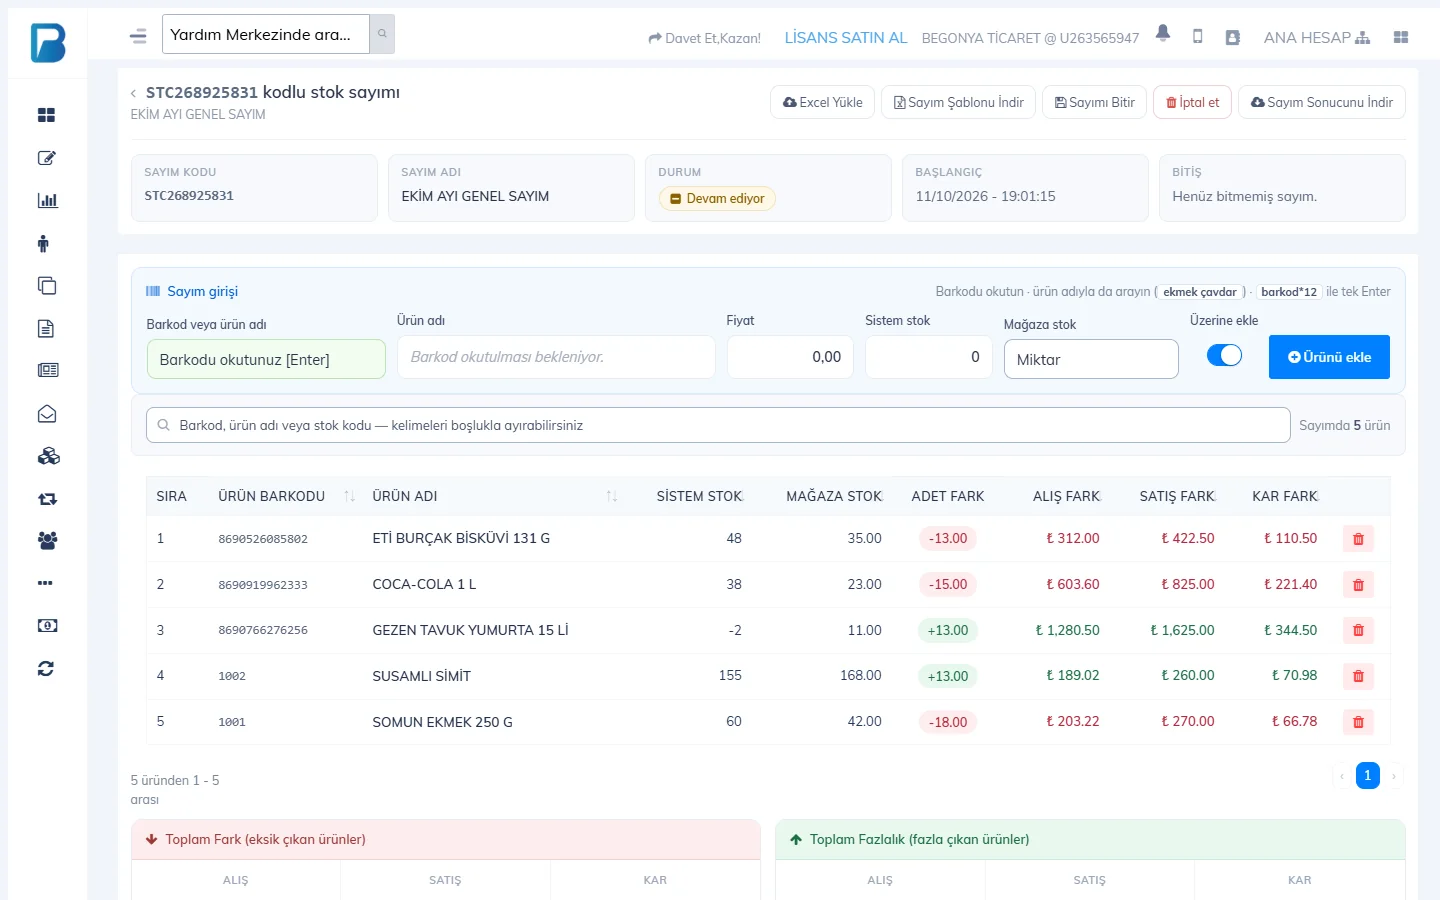Open the people group icon in the sidebar
Screen dimensions: 1440x900
(47, 541)
